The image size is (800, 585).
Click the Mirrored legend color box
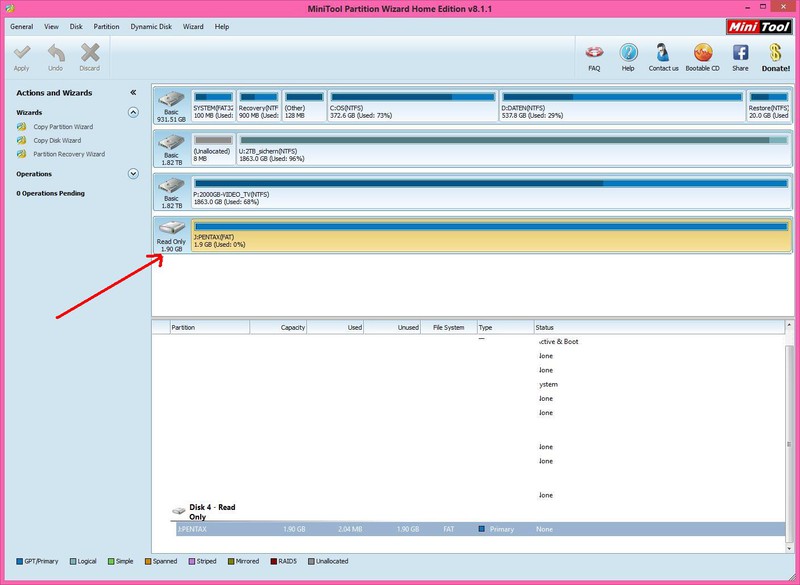point(231,561)
